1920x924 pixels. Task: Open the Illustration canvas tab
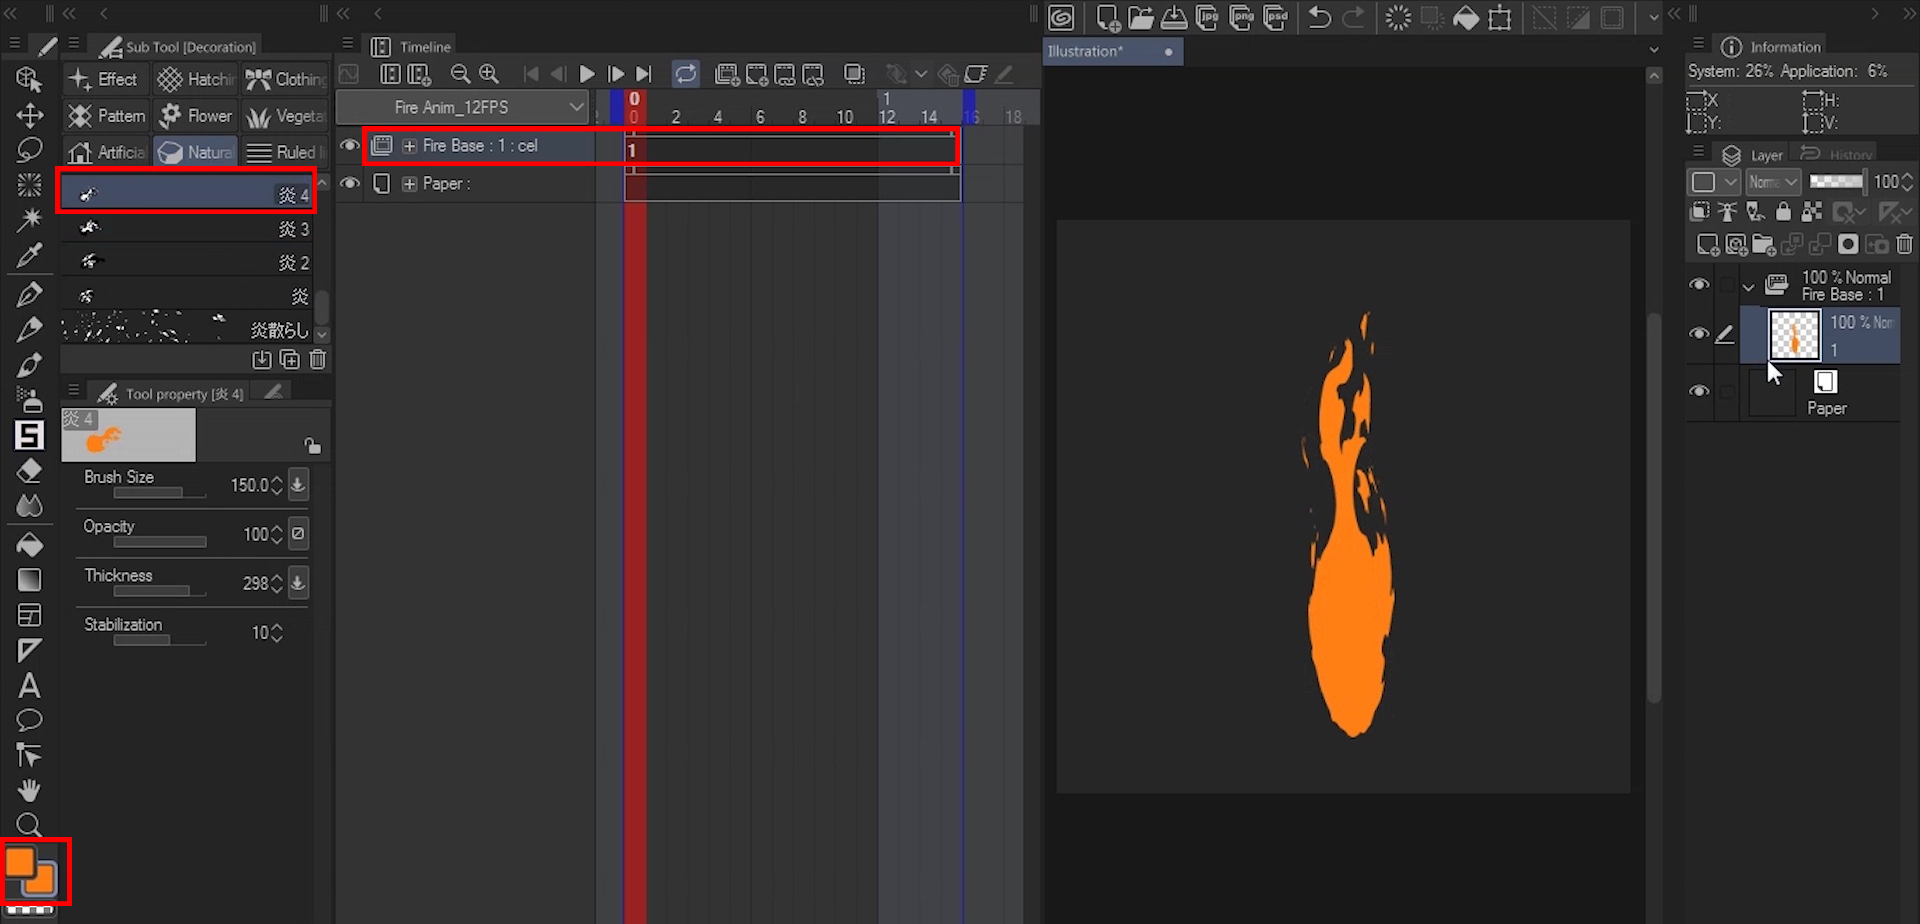coord(1086,51)
